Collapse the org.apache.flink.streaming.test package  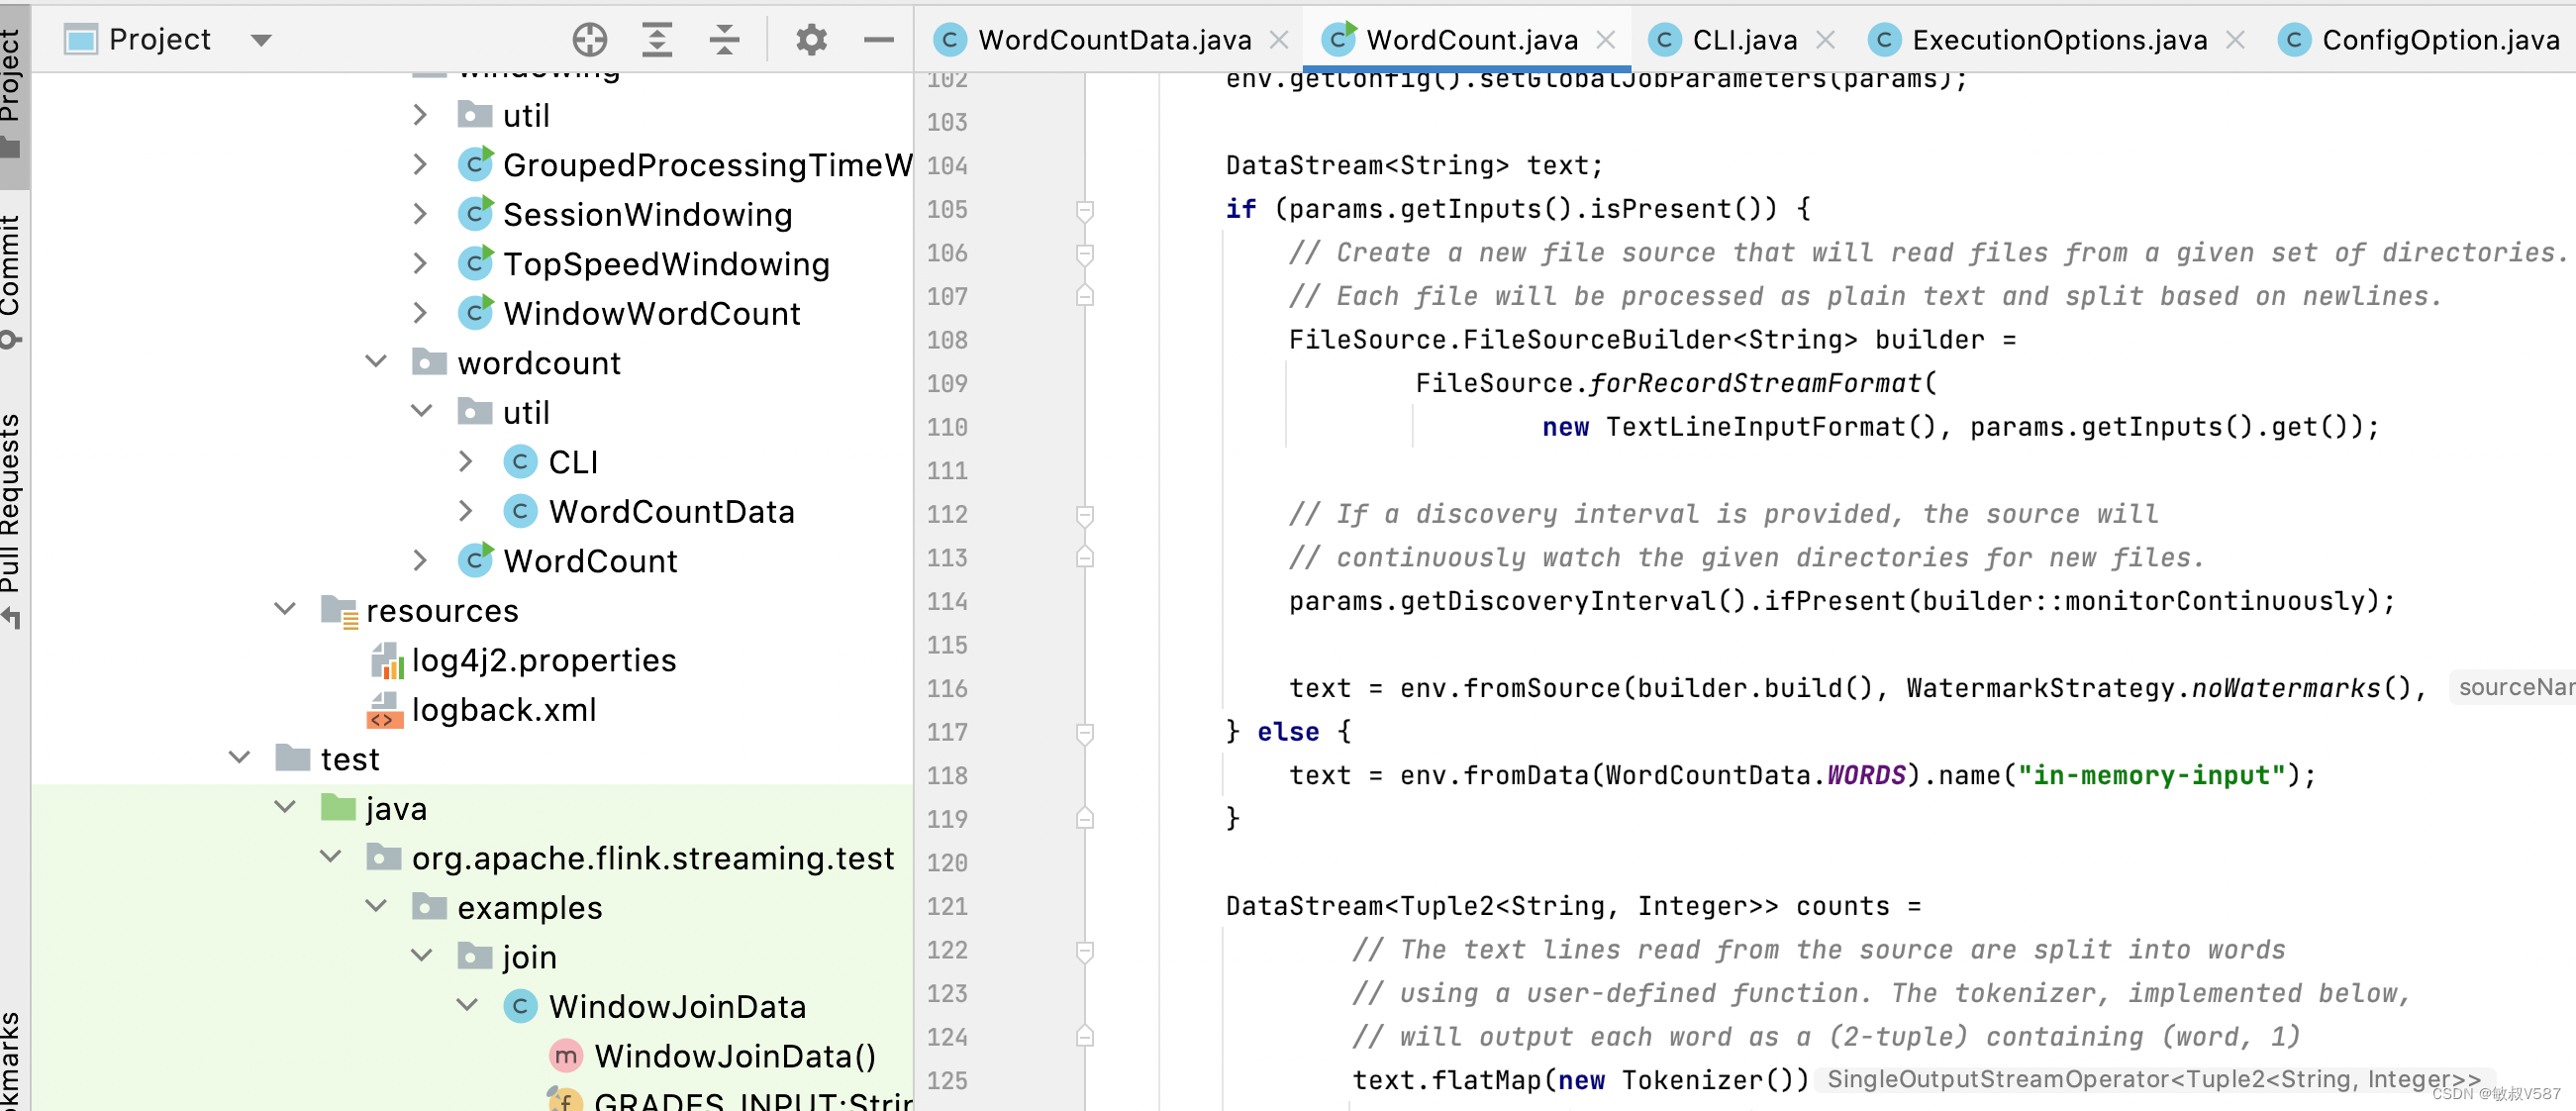(330, 857)
